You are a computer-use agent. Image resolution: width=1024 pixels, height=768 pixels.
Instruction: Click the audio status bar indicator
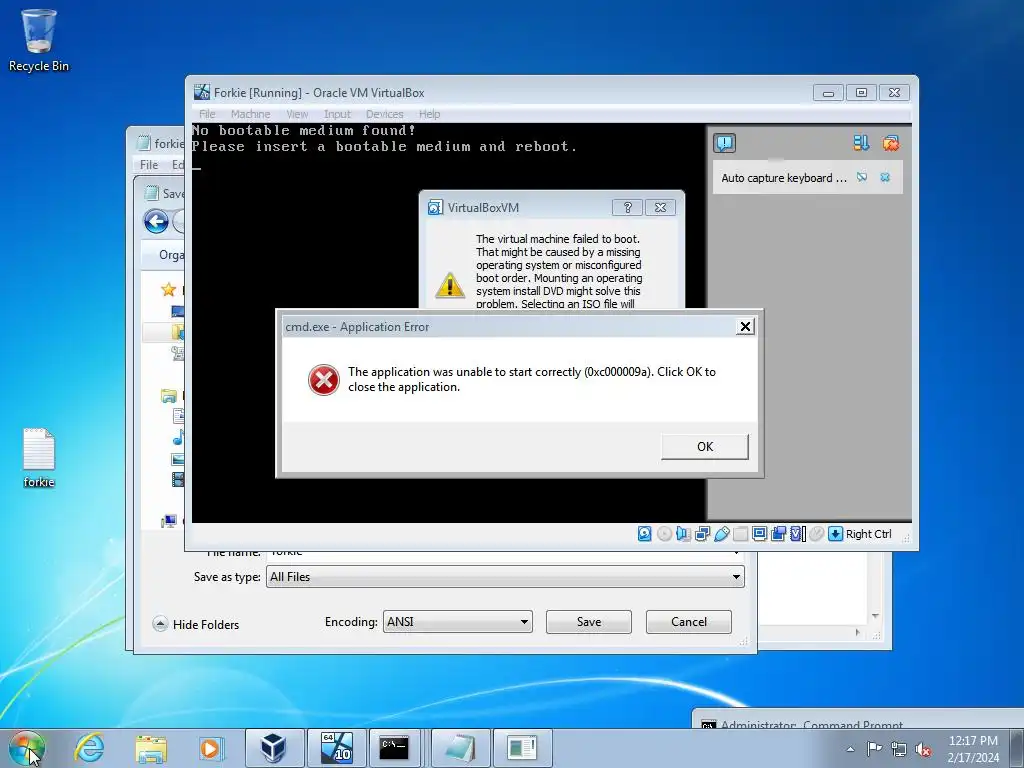683,534
